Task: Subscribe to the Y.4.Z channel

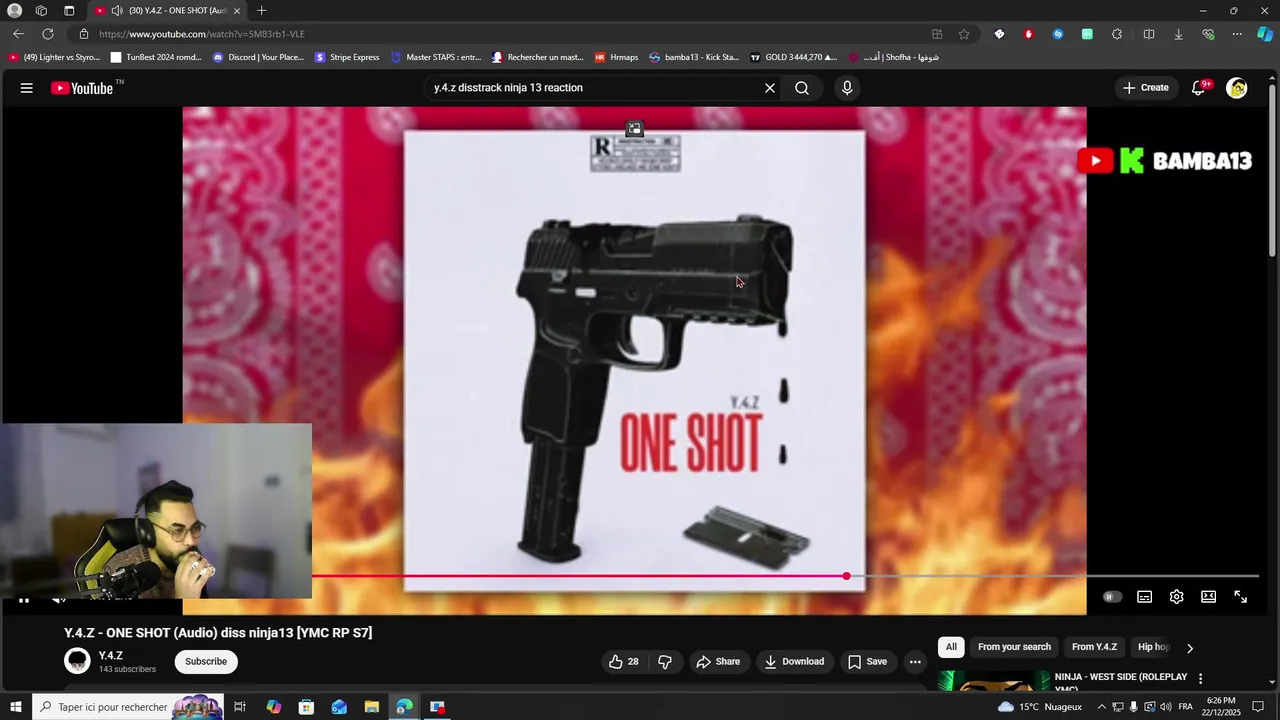Action: coord(206,661)
